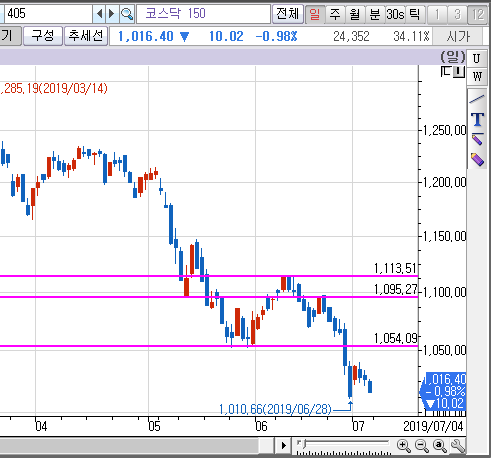Click the chart layout icon below (일)

click(x=453, y=72)
